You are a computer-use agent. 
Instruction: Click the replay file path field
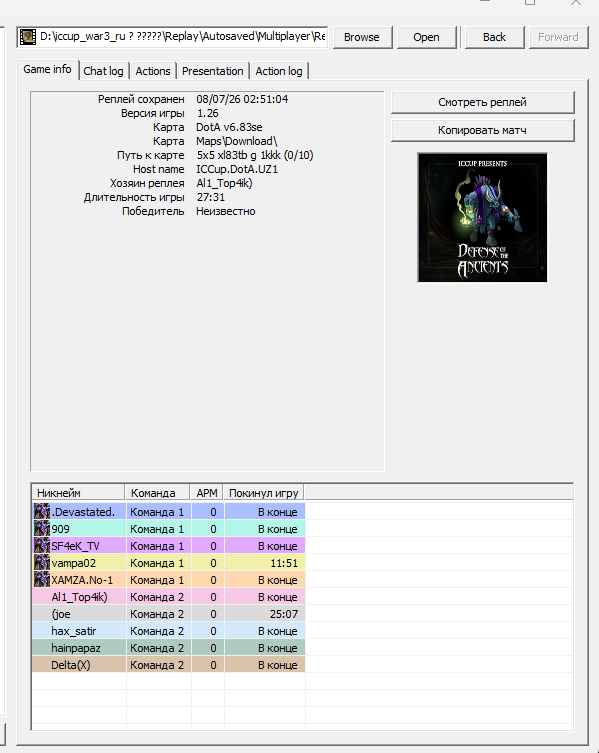click(172, 37)
